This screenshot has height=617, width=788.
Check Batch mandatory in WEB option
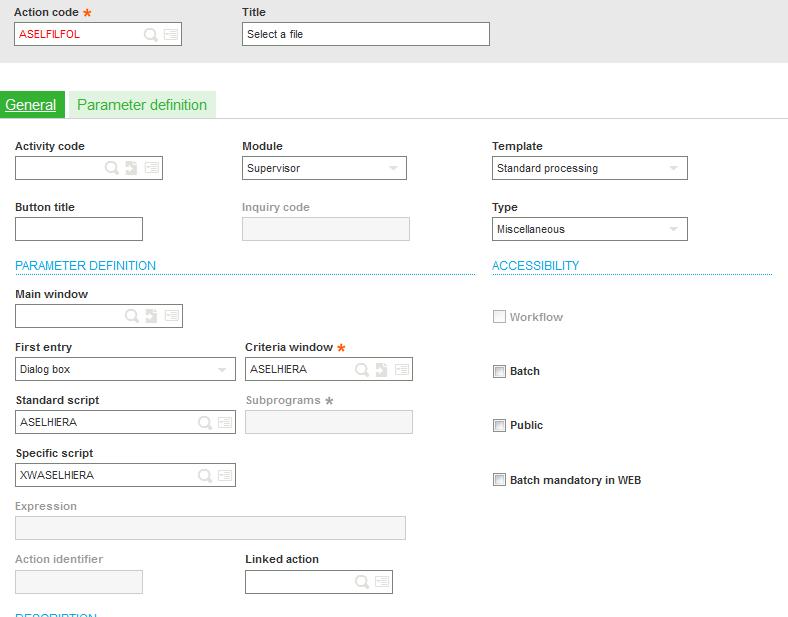point(499,480)
